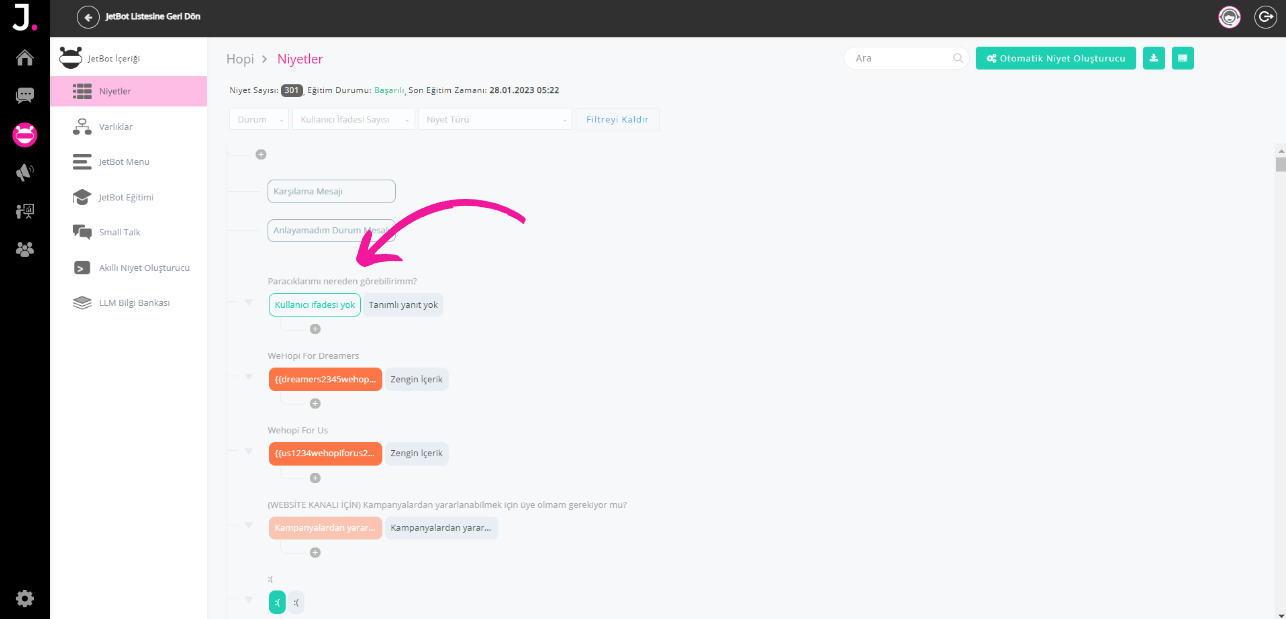Click the search magnifier icon

coord(957,58)
